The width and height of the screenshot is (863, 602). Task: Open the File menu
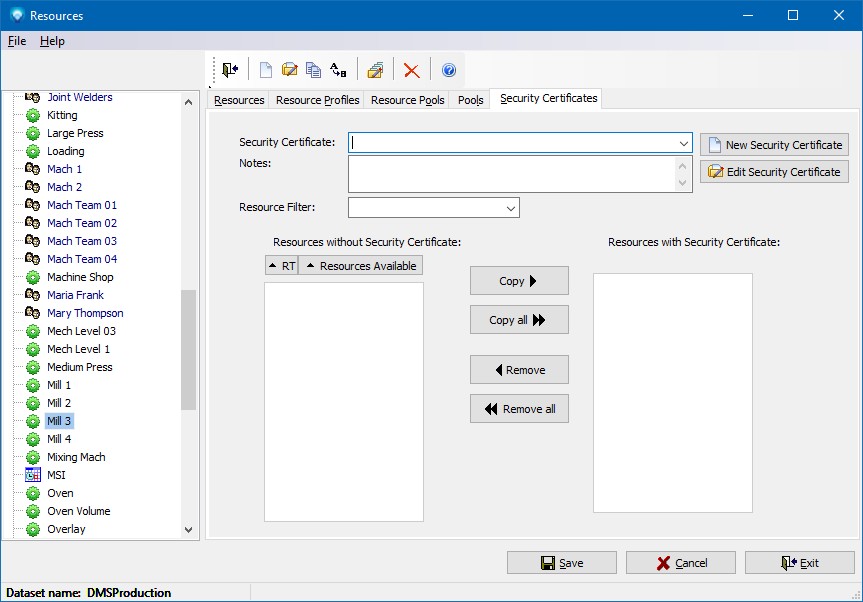pyautogui.click(x=16, y=41)
